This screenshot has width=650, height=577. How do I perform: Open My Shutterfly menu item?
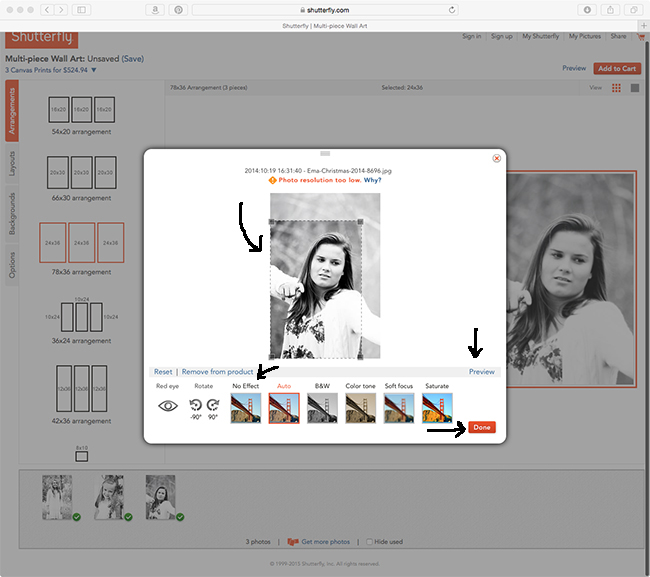tap(541, 36)
